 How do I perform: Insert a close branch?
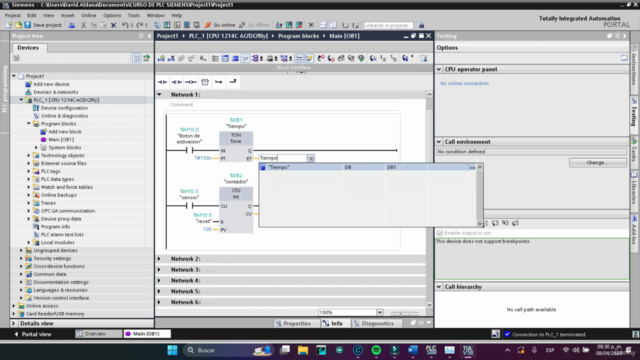233,82
